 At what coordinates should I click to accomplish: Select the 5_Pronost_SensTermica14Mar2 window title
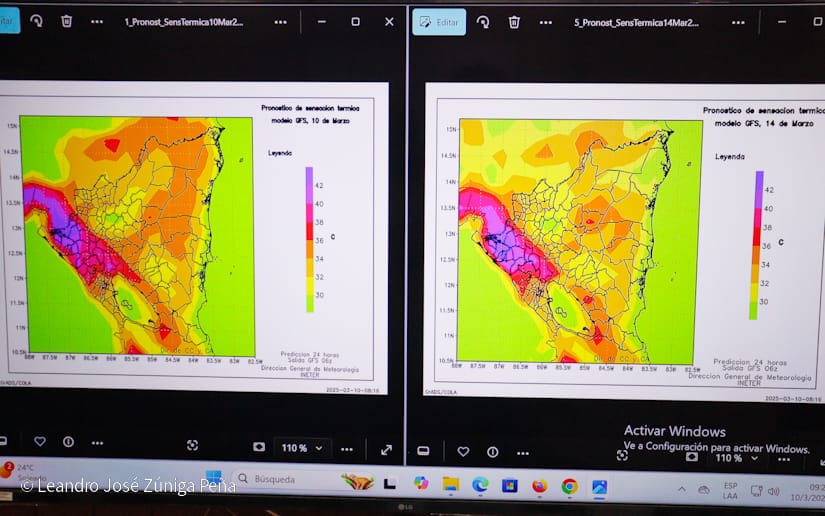tap(633, 22)
